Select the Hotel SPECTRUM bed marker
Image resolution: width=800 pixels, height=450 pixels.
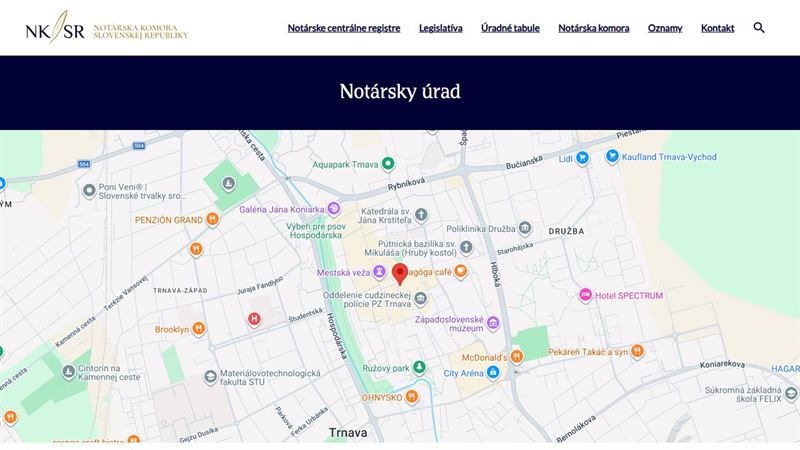tap(585, 295)
